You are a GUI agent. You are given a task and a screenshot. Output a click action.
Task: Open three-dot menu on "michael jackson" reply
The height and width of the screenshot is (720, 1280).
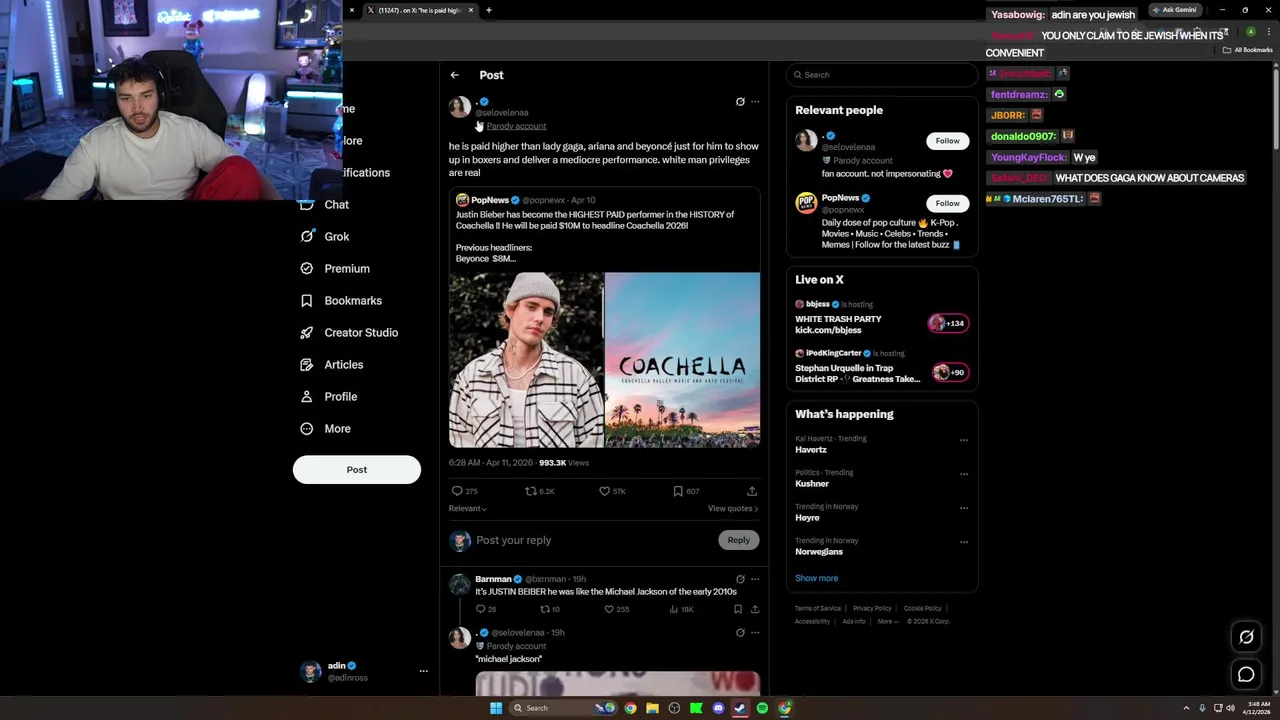tap(755, 632)
